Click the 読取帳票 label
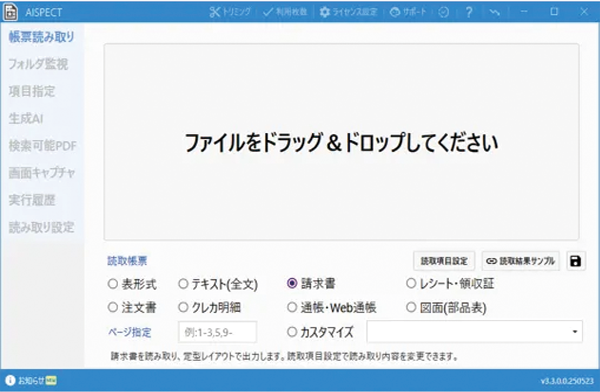Viewport: 600px width, 392px height. click(127, 261)
